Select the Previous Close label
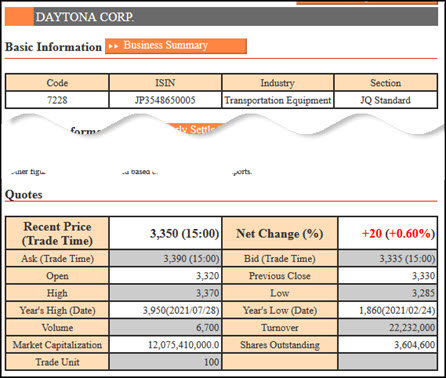This screenshot has height=378, width=446. [x=280, y=276]
